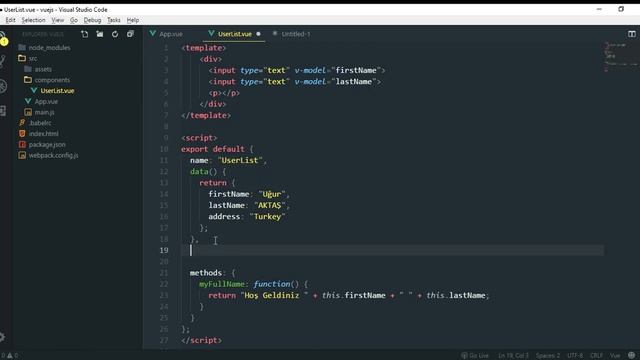Click Spaces: 2 indentation setting
Image resolution: width=640 pixels, height=360 pixels.
point(548,356)
